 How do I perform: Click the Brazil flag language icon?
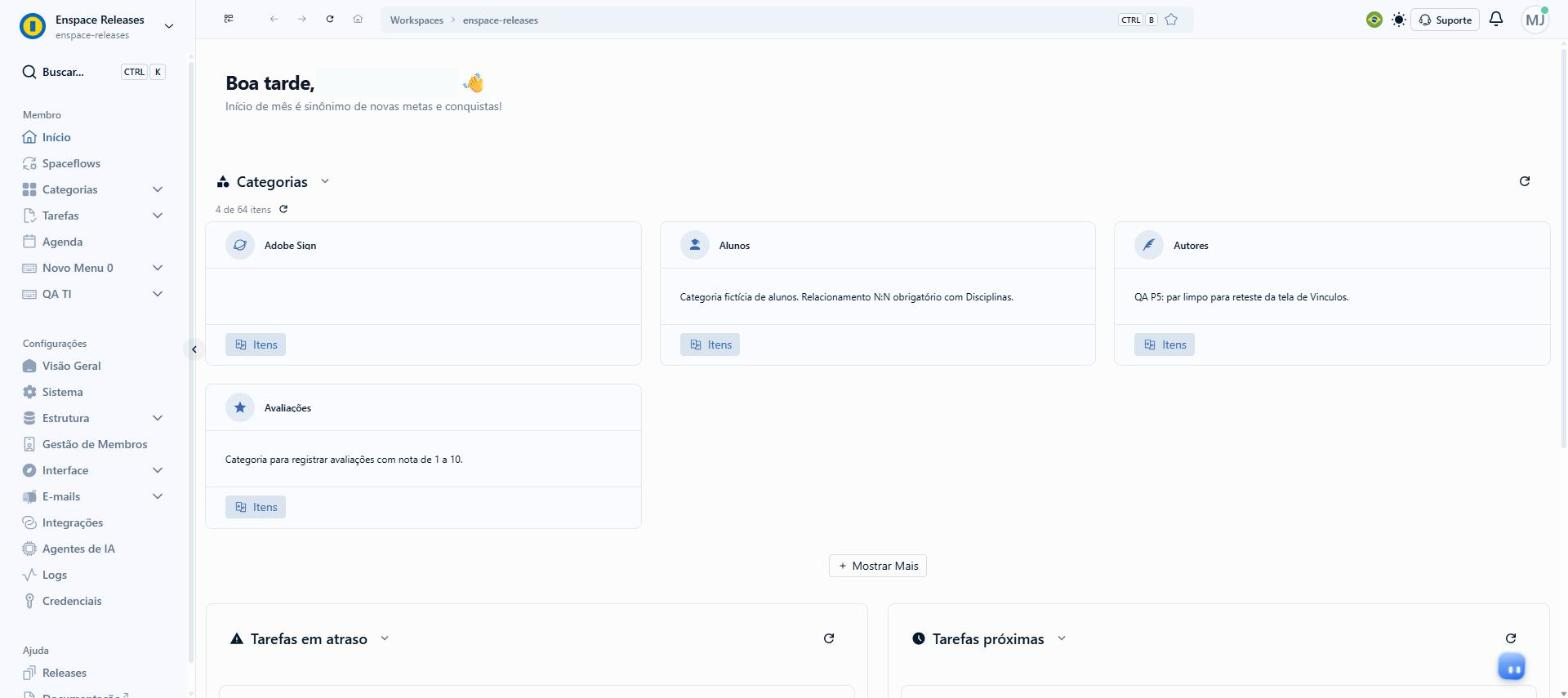coord(1374,19)
